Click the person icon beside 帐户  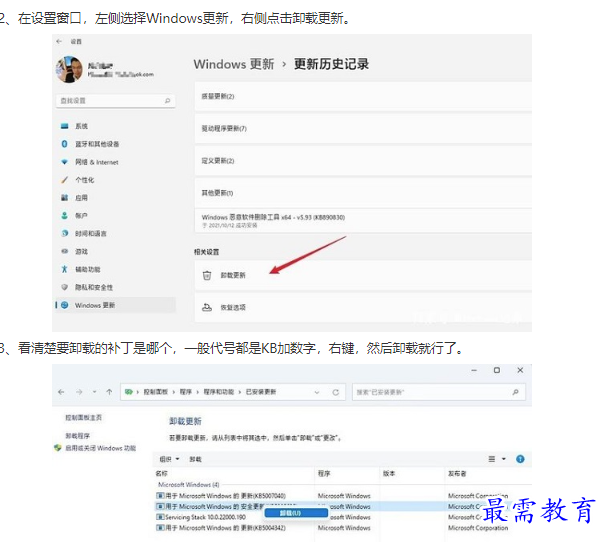pos(64,215)
